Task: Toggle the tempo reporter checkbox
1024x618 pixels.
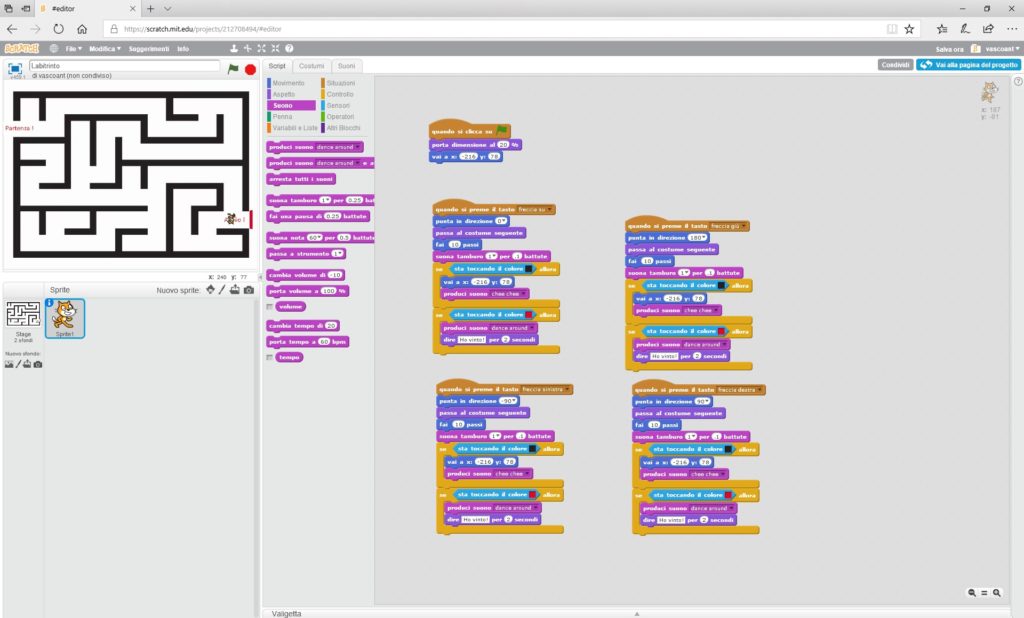Action: tap(270, 357)
